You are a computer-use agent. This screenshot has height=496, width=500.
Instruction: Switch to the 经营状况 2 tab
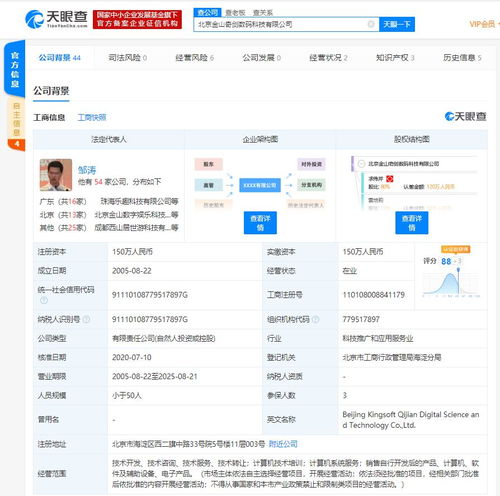329,58
